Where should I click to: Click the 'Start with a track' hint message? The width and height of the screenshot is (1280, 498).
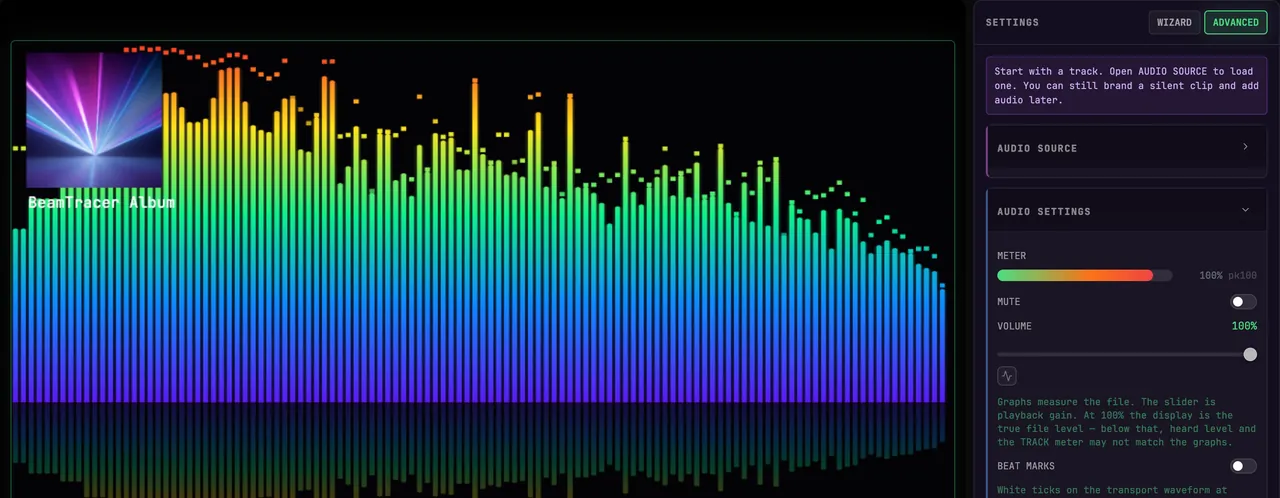point(1127,86)
